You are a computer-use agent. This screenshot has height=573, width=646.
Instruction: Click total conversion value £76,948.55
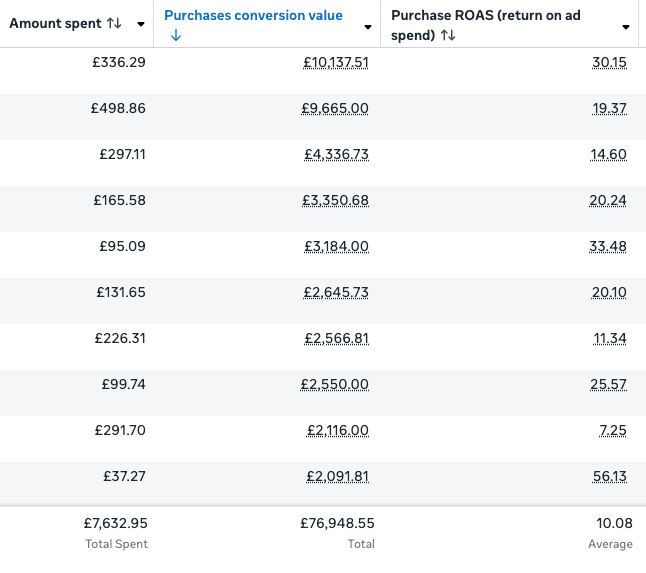pos(337,522)
